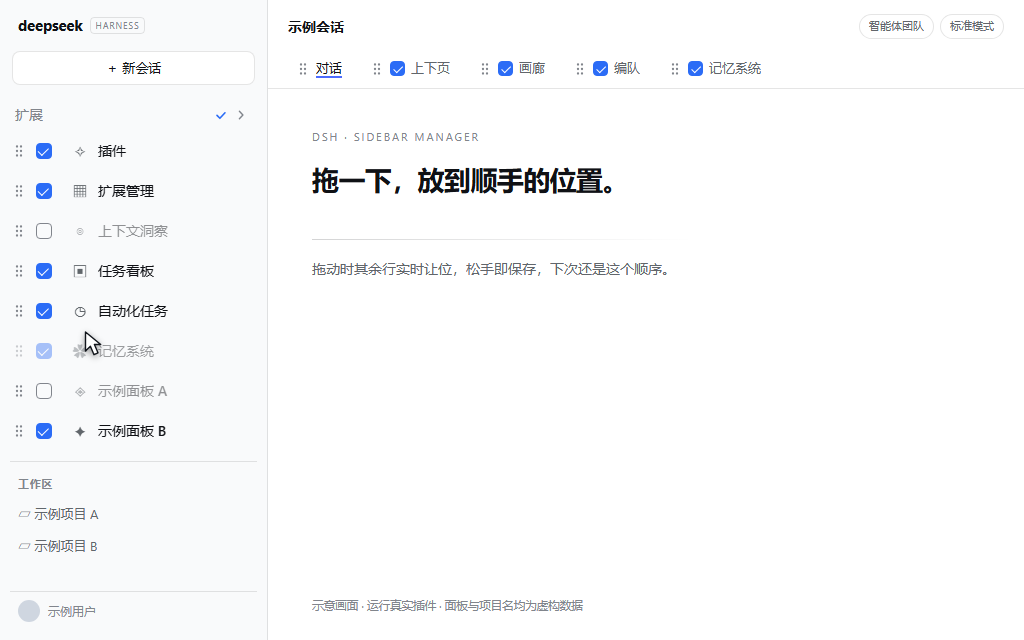Click the 工作区 section heading
Viewport: 1024px width, 640px height.
coord(35,484)
